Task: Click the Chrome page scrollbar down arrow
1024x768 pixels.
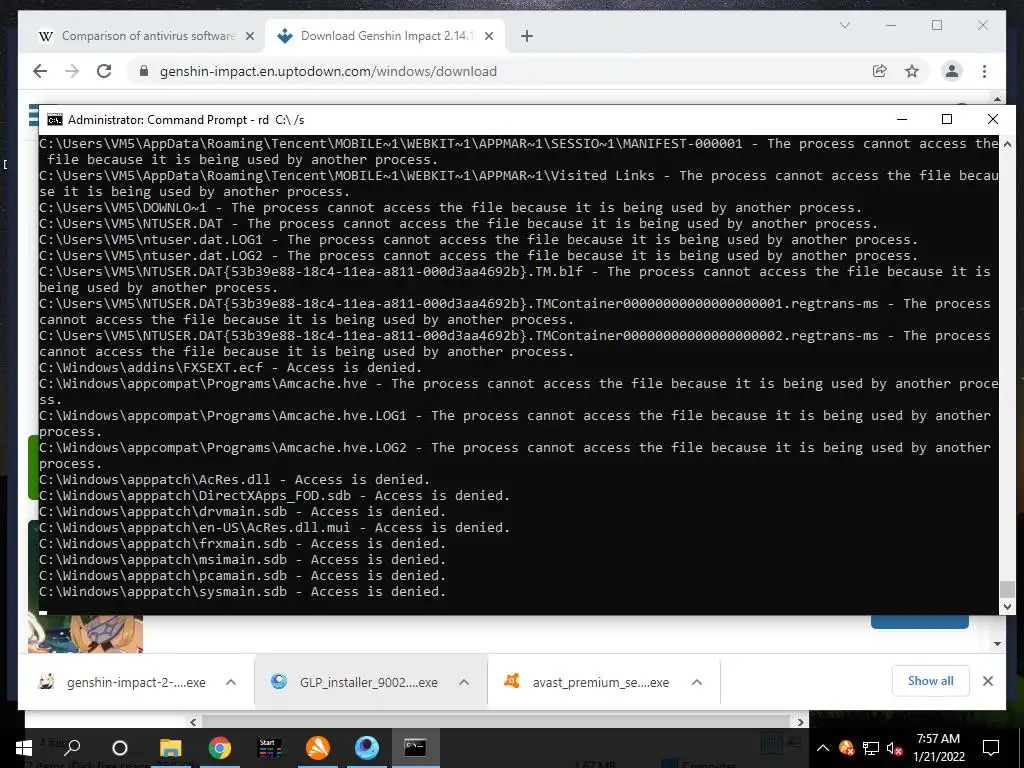Action: coord(997,644)
